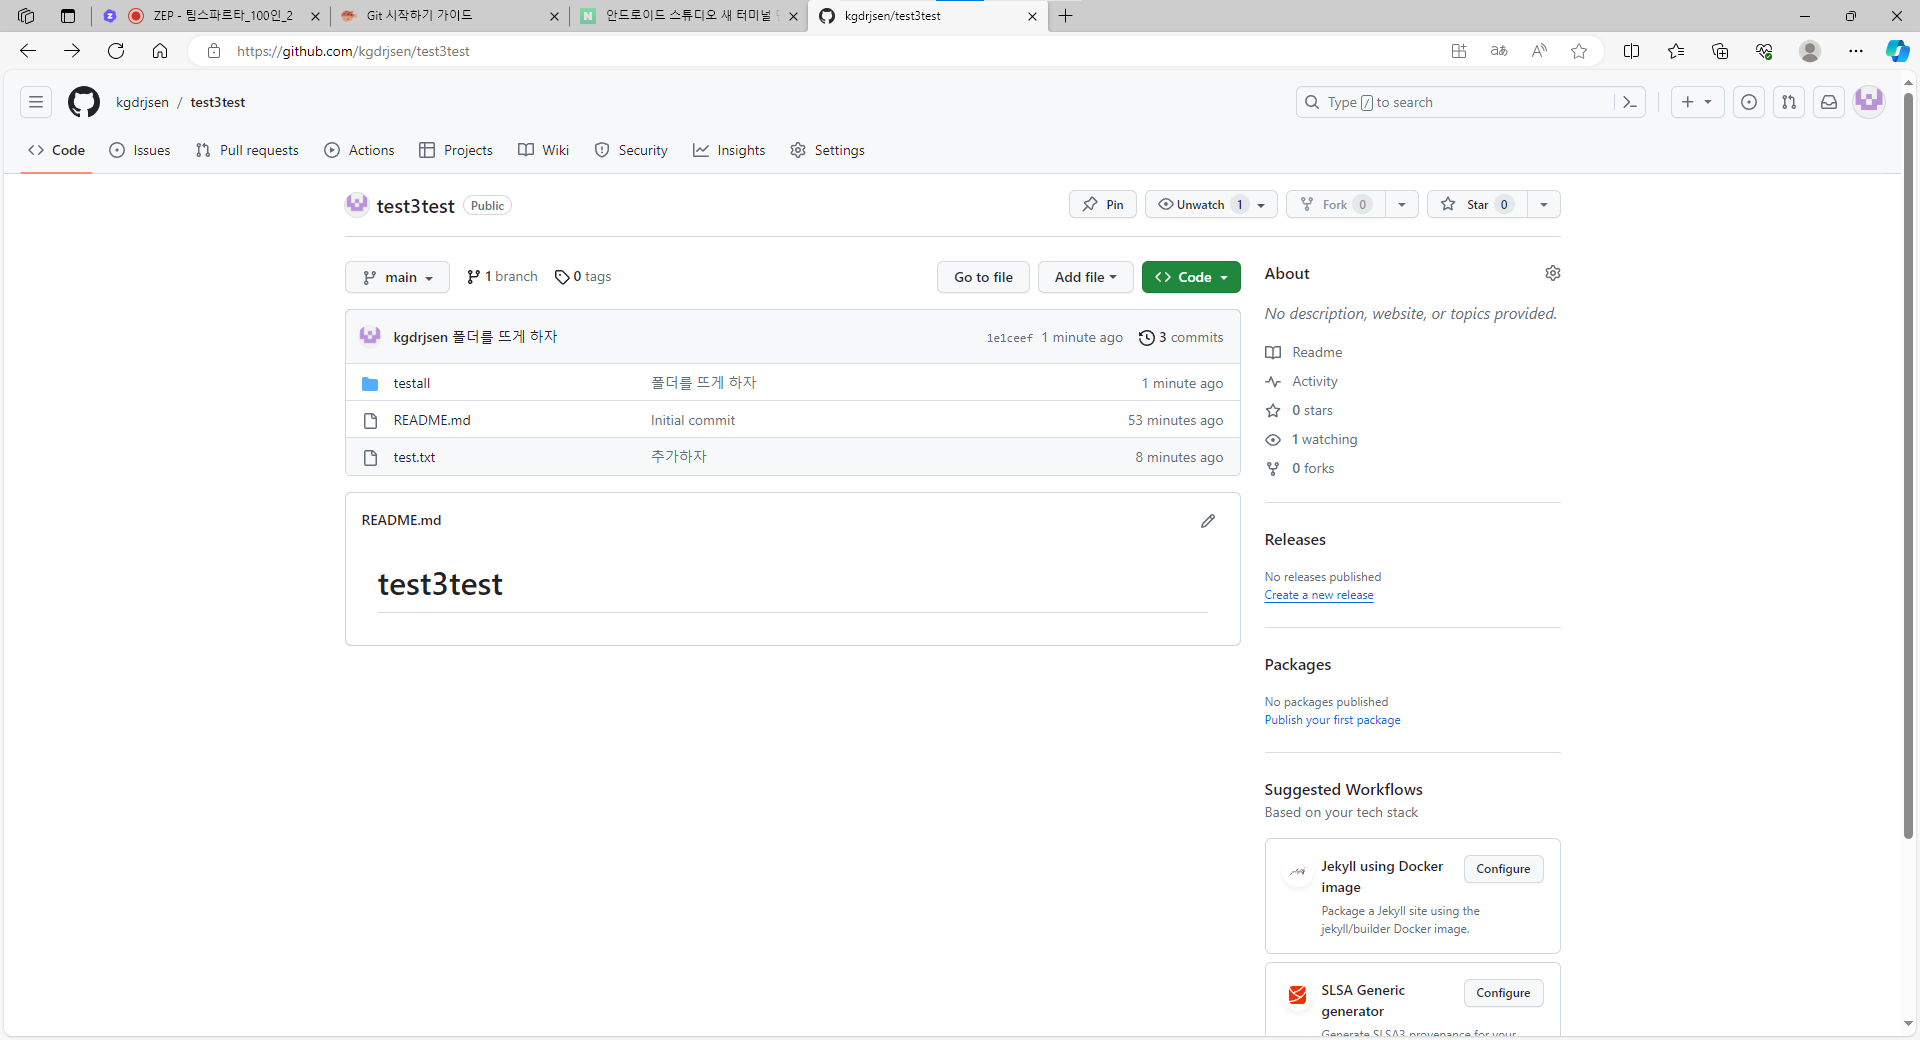
Task: View 3 commits history
Action: (1181, 337)
